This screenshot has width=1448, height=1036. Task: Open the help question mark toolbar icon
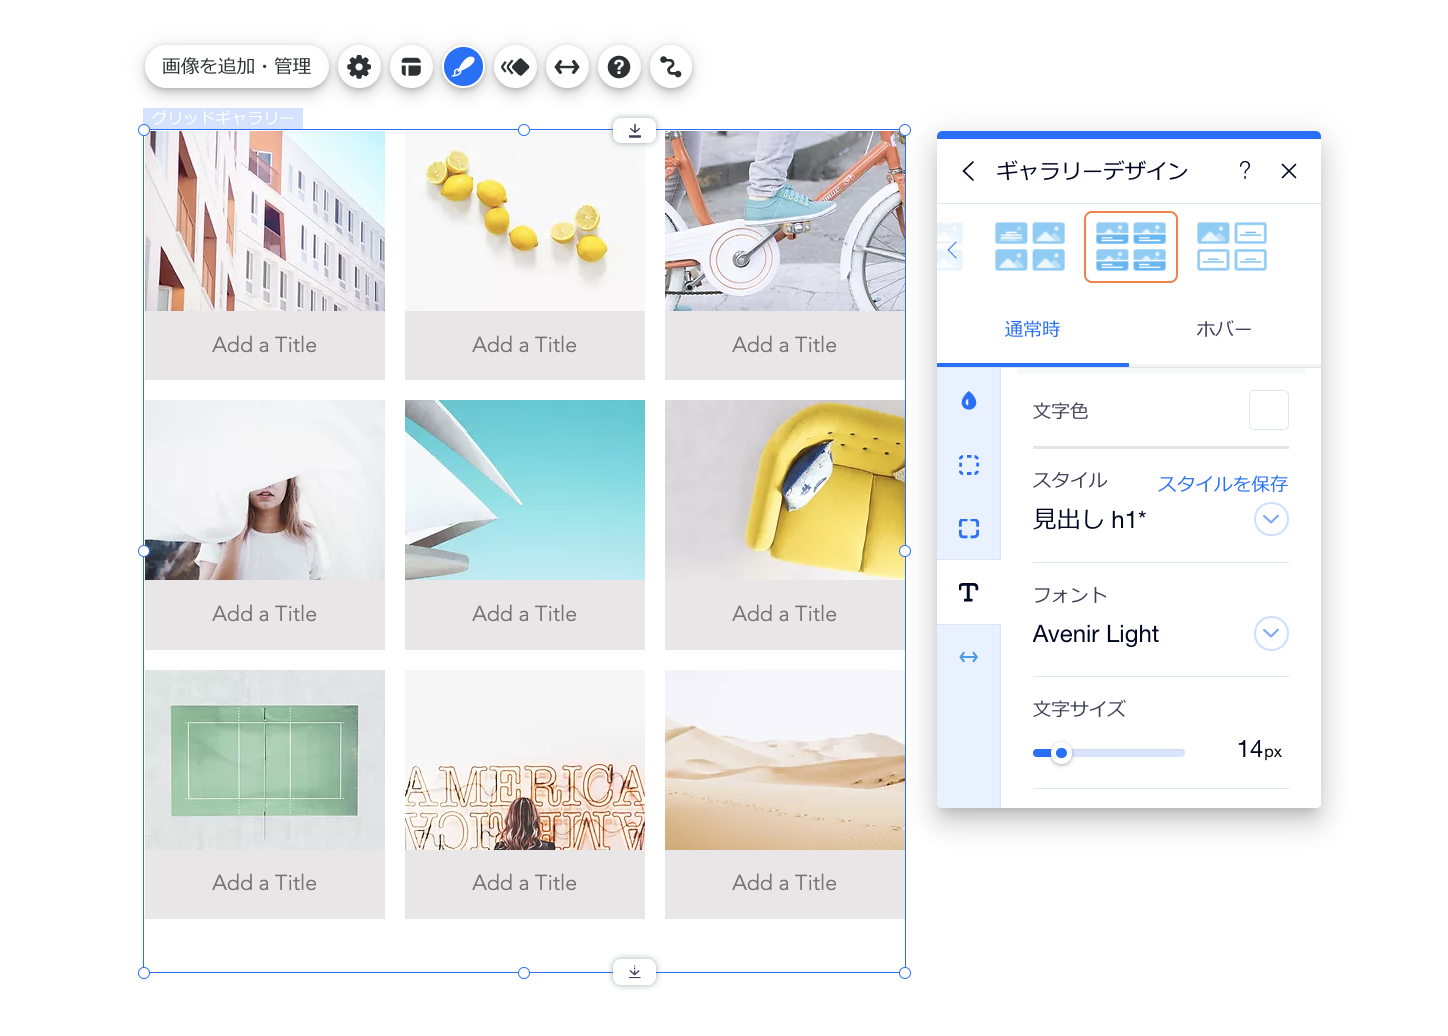pos(619,67)
